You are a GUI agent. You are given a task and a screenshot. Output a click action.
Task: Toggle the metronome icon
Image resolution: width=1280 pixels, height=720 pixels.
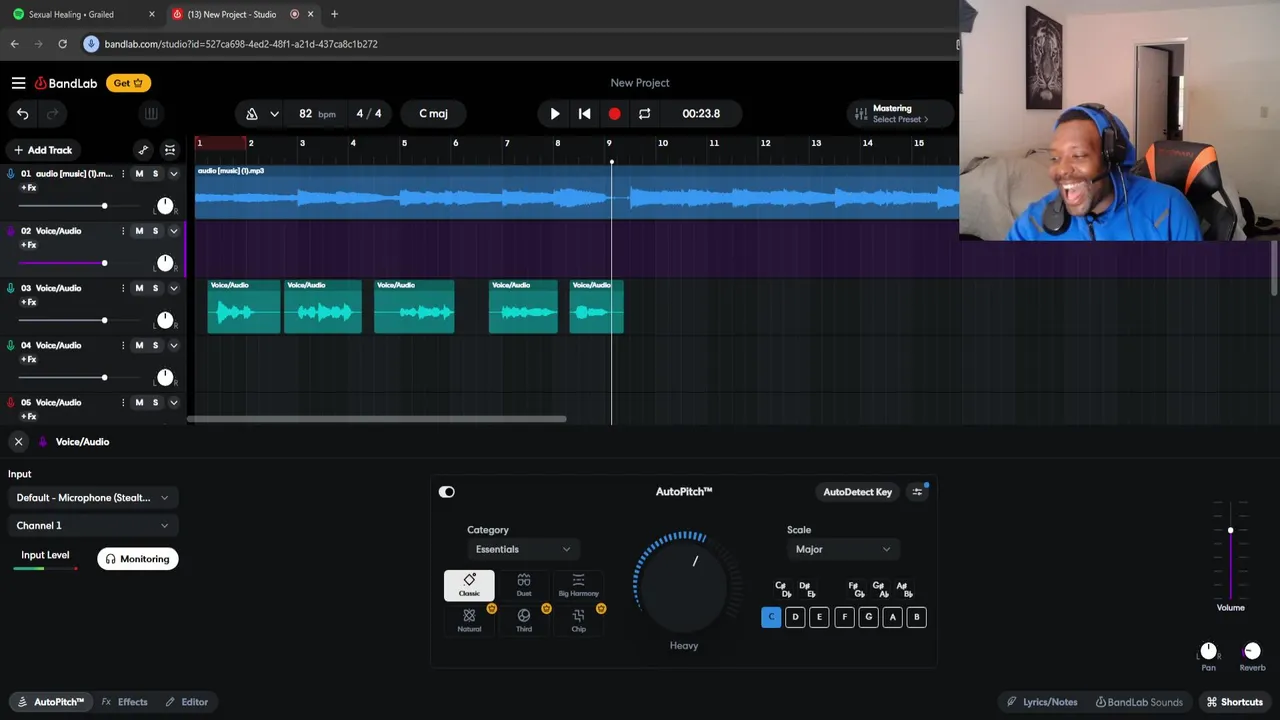click(x=252, y=114)
